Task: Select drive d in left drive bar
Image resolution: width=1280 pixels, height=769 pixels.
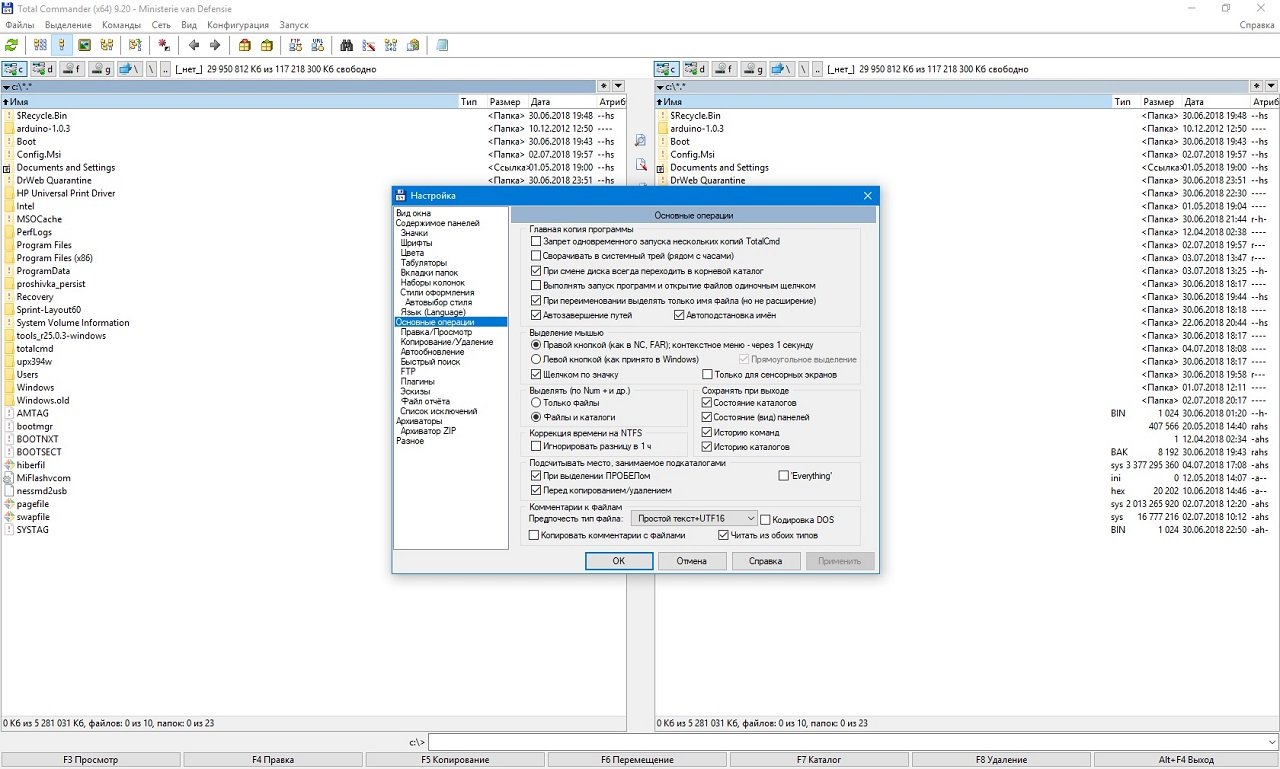Action: tap(43, 70)
